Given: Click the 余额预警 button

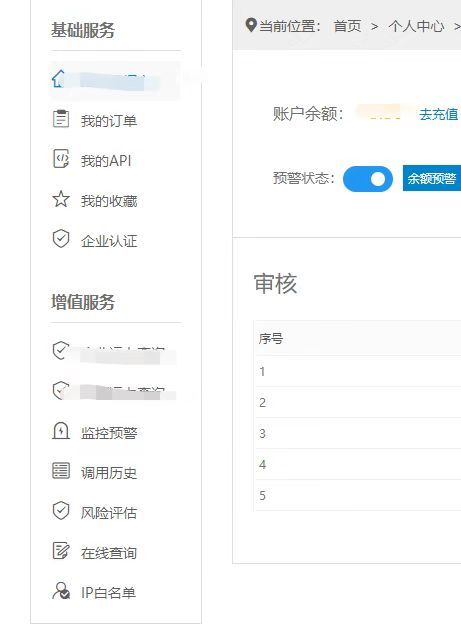Looking at the screenshot, I should 432,178.
